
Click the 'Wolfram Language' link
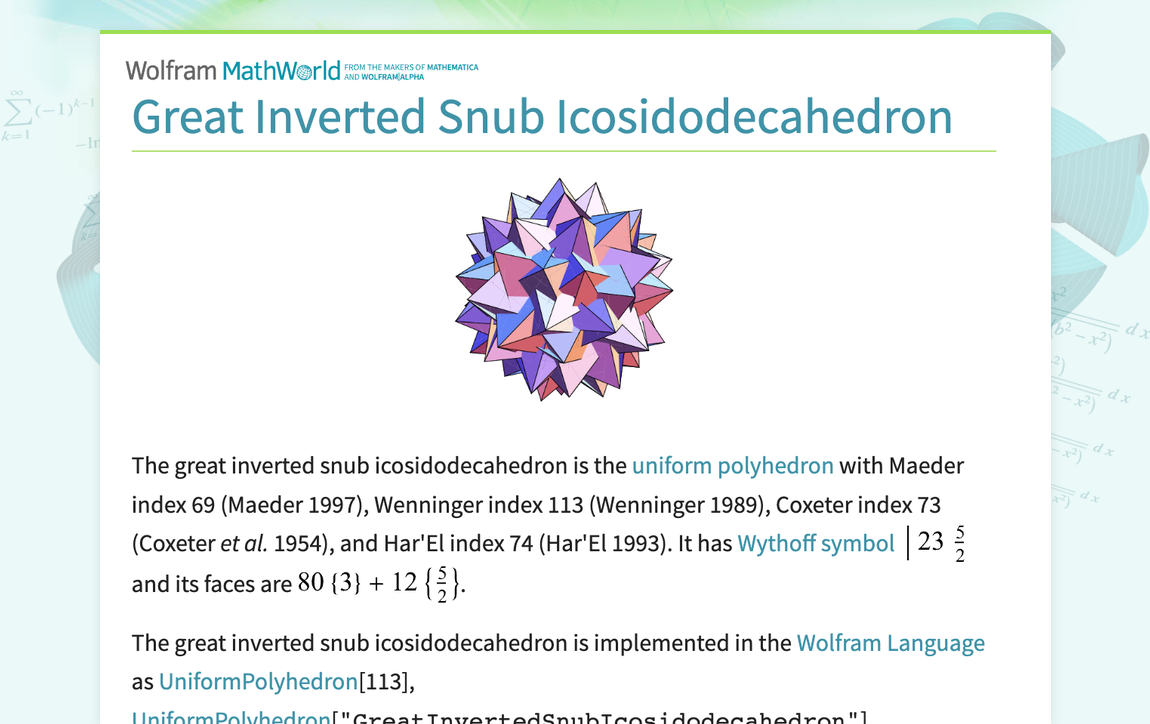[890, 643]
